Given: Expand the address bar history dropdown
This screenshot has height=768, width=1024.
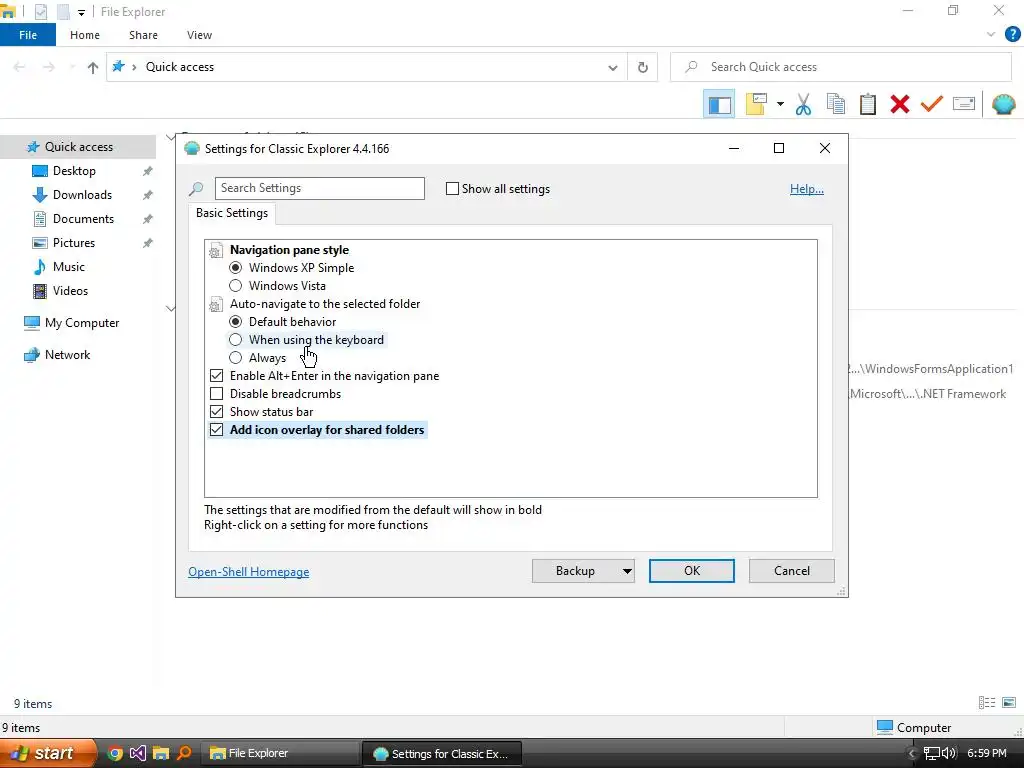Looking at the screenshot, I should pos(613,67).
